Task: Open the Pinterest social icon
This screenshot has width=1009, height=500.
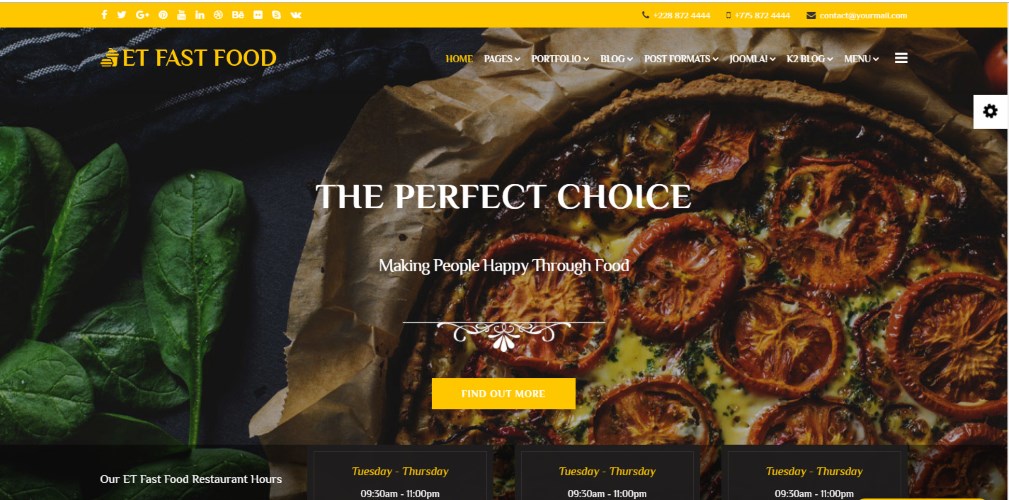Action: (163, 15)
